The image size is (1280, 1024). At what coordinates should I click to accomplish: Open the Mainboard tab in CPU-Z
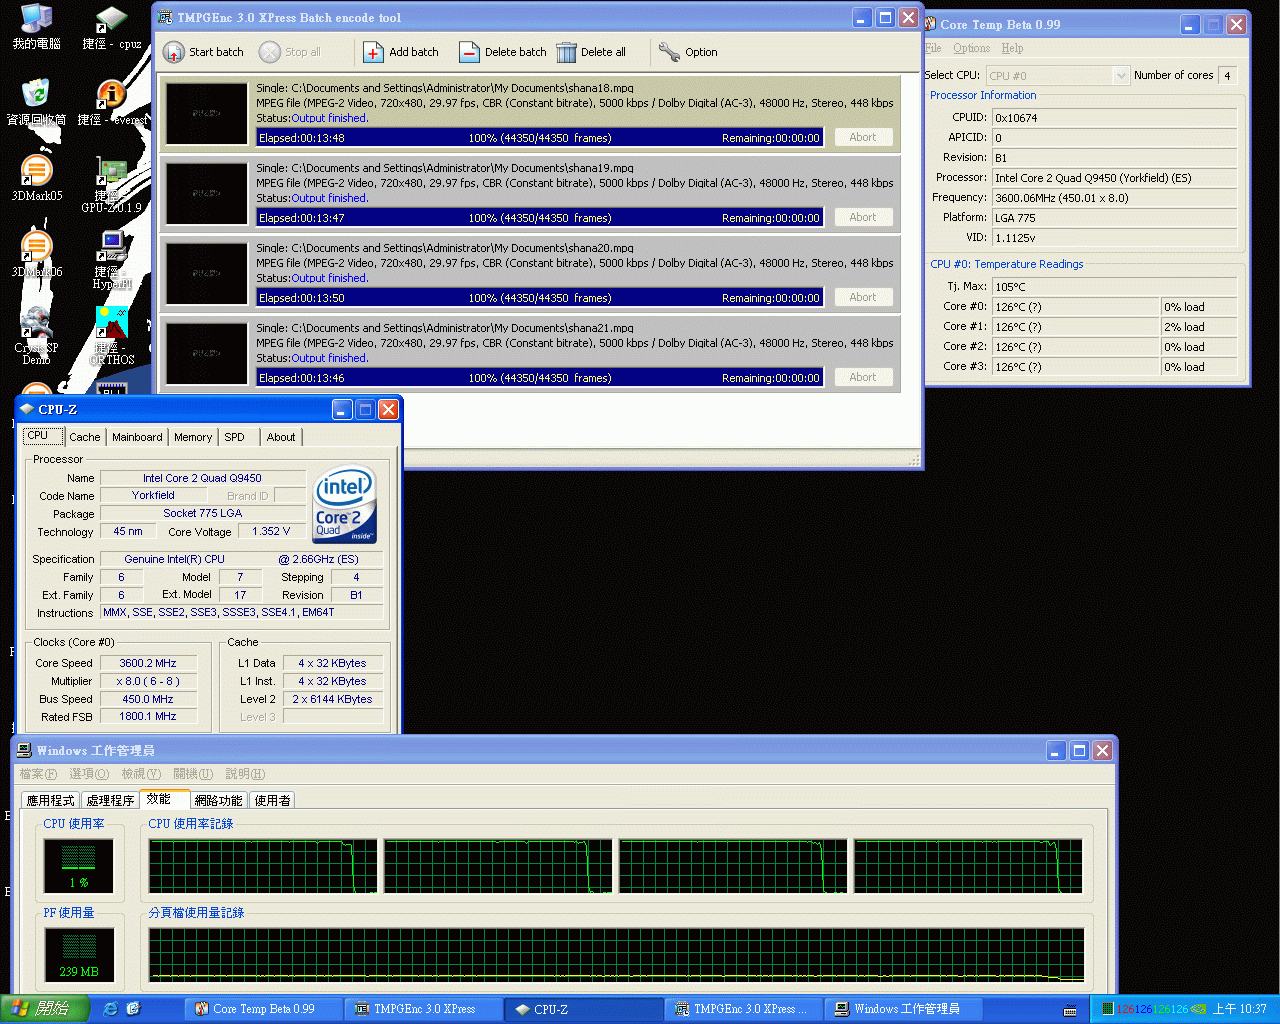[x=137, y=437]
